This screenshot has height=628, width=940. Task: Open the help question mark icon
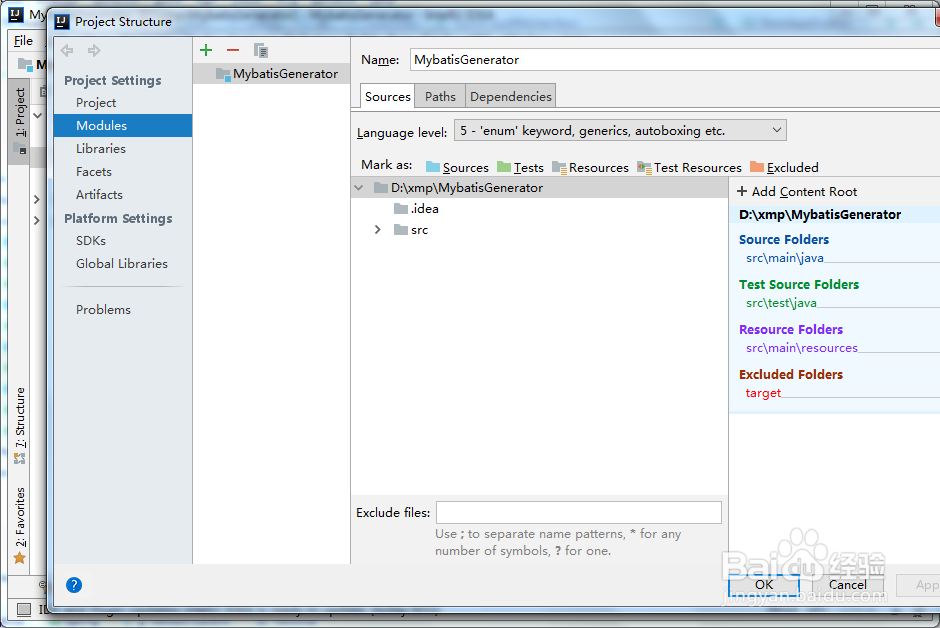tap(74, 585)
